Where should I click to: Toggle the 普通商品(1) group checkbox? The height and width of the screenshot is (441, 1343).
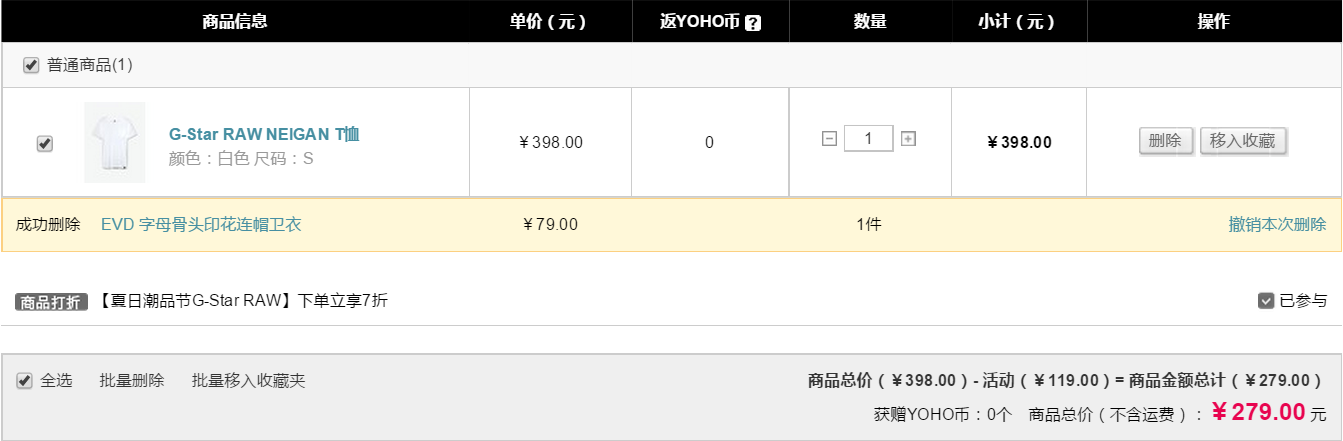[x=31, y=65]
